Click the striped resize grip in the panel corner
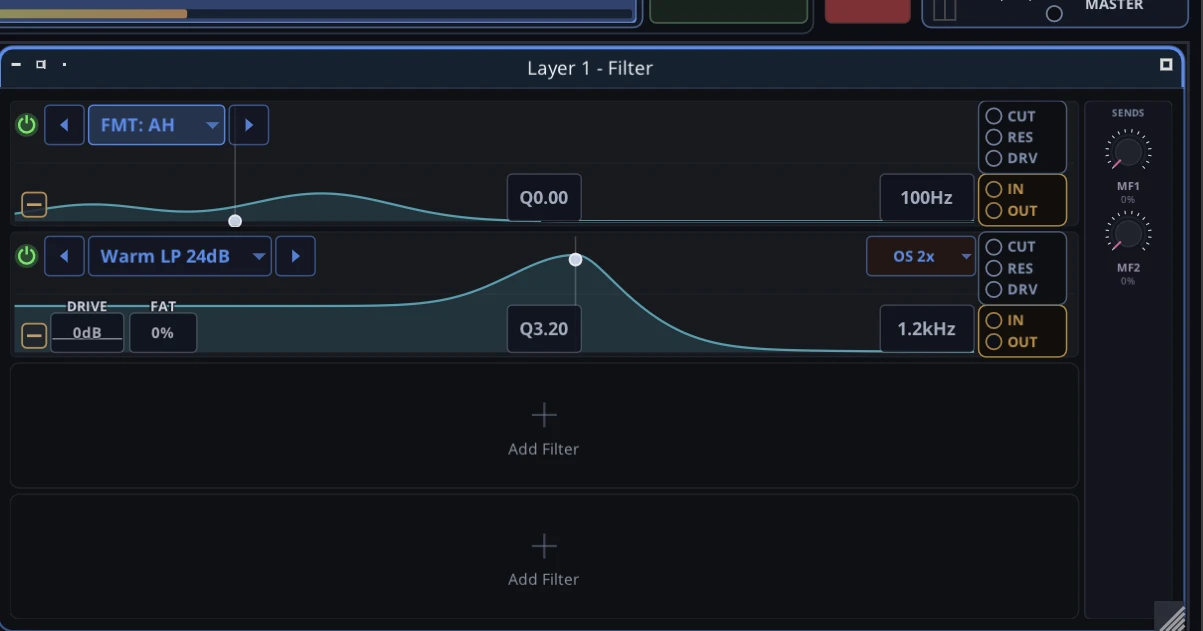1203x631 pixels. (x=1171, y=616)
